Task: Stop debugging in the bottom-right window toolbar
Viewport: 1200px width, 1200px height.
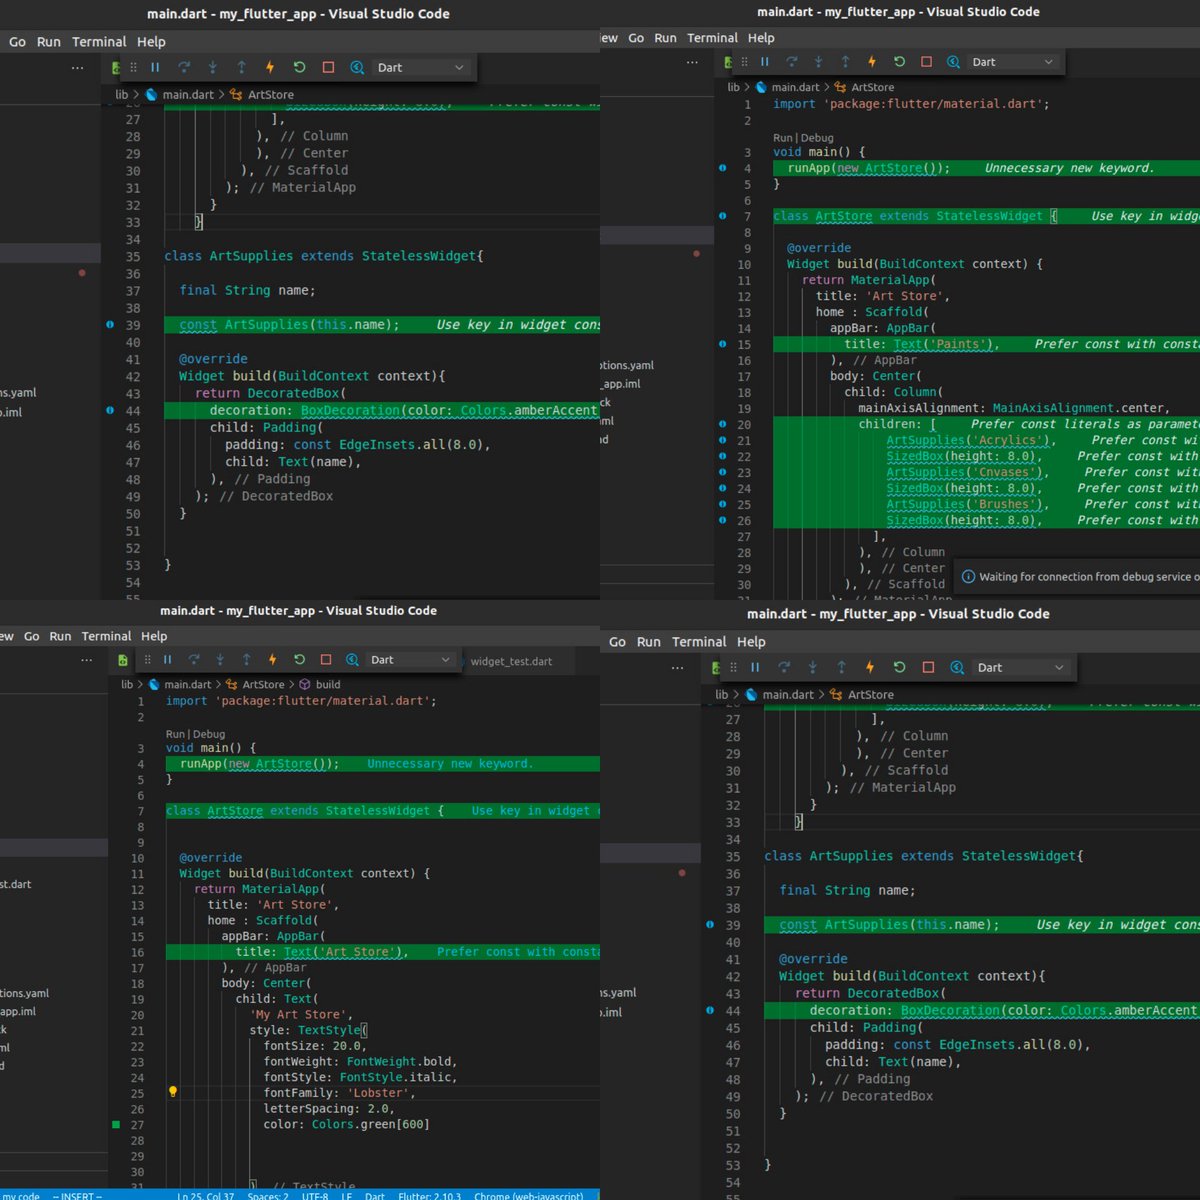Action: 928,667
